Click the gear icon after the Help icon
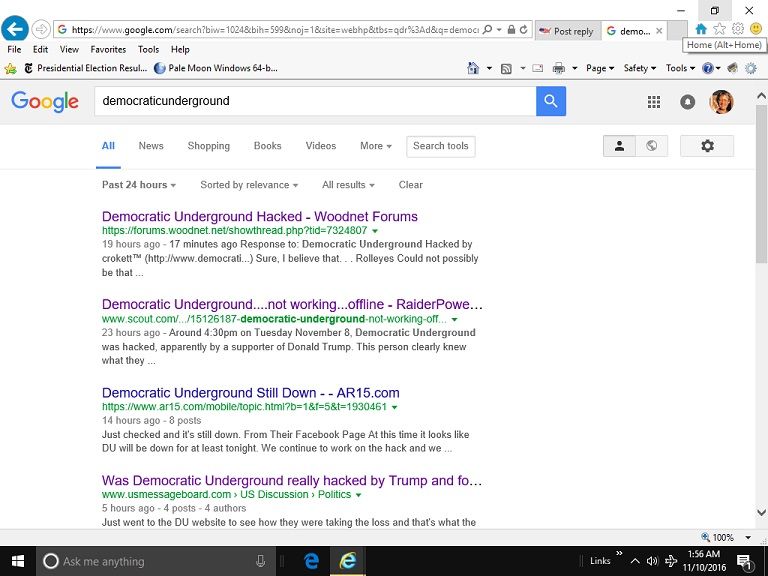The width and height of the screenshot is (768, 576). tap(750, 68)
